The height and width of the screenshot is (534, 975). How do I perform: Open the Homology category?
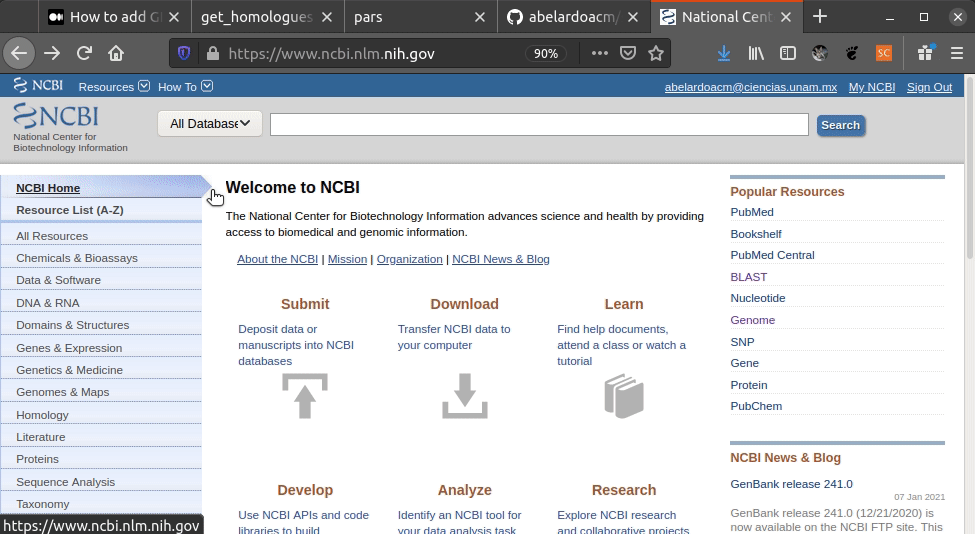coord(42,415)
